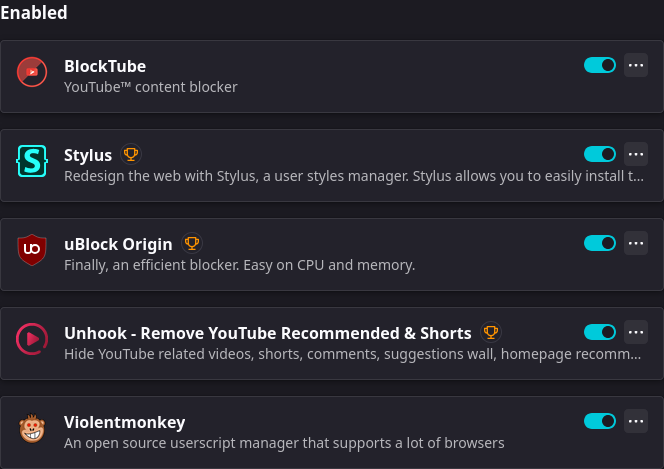This screenshot has width=664, height=469.
Task: Click uBlock Origin's recommended trophy badge
Action: 192,243
